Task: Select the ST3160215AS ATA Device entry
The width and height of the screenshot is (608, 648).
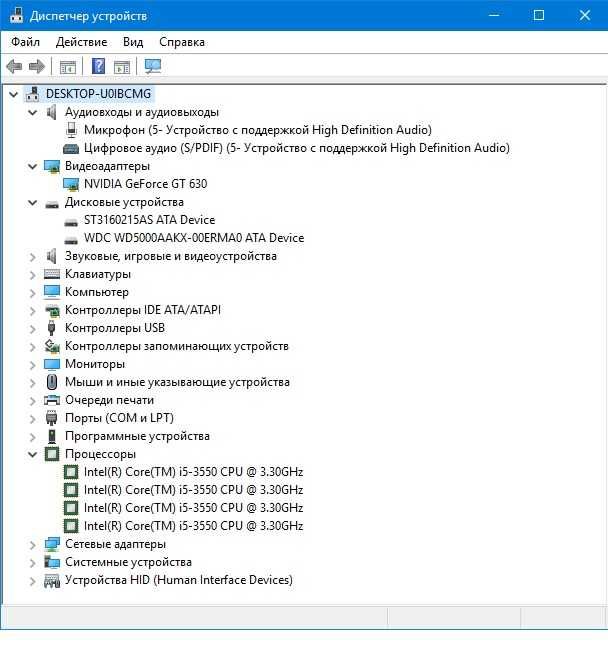Action: point(150,220)
